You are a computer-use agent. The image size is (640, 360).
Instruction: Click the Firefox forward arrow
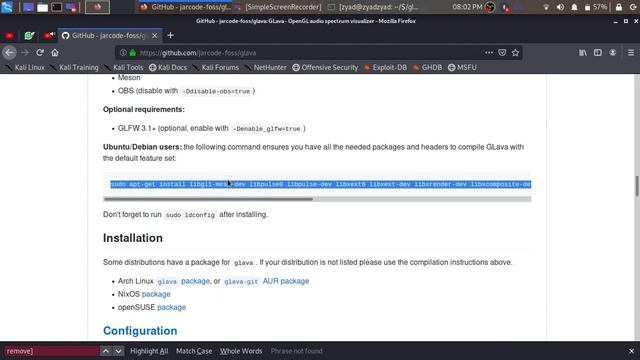(25, 53)
